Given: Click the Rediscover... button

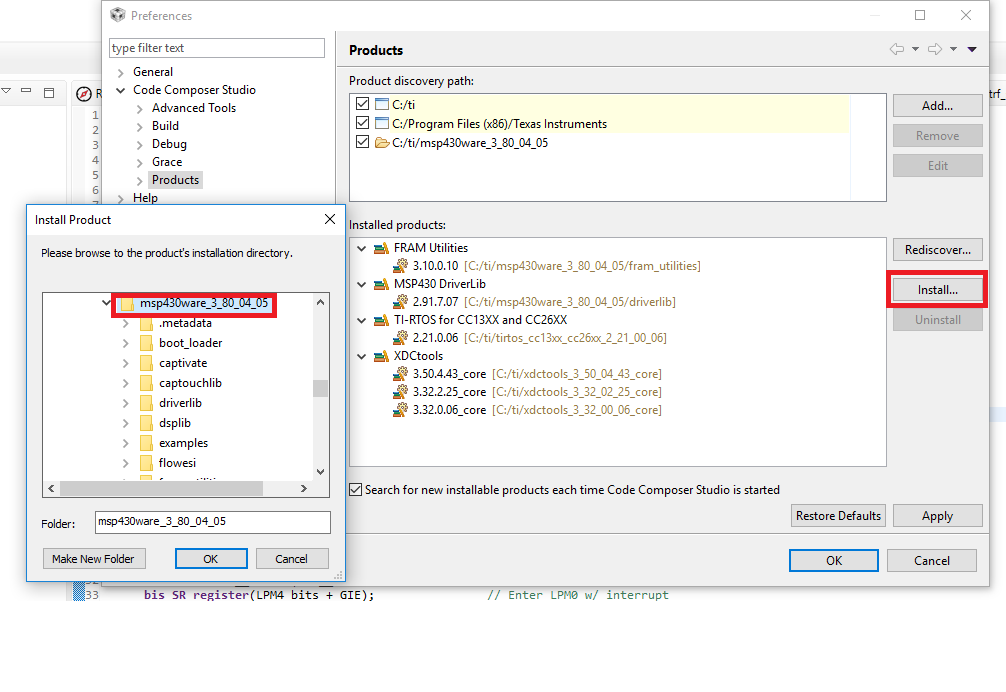Looking at the screenshot, I should (937, 249).
